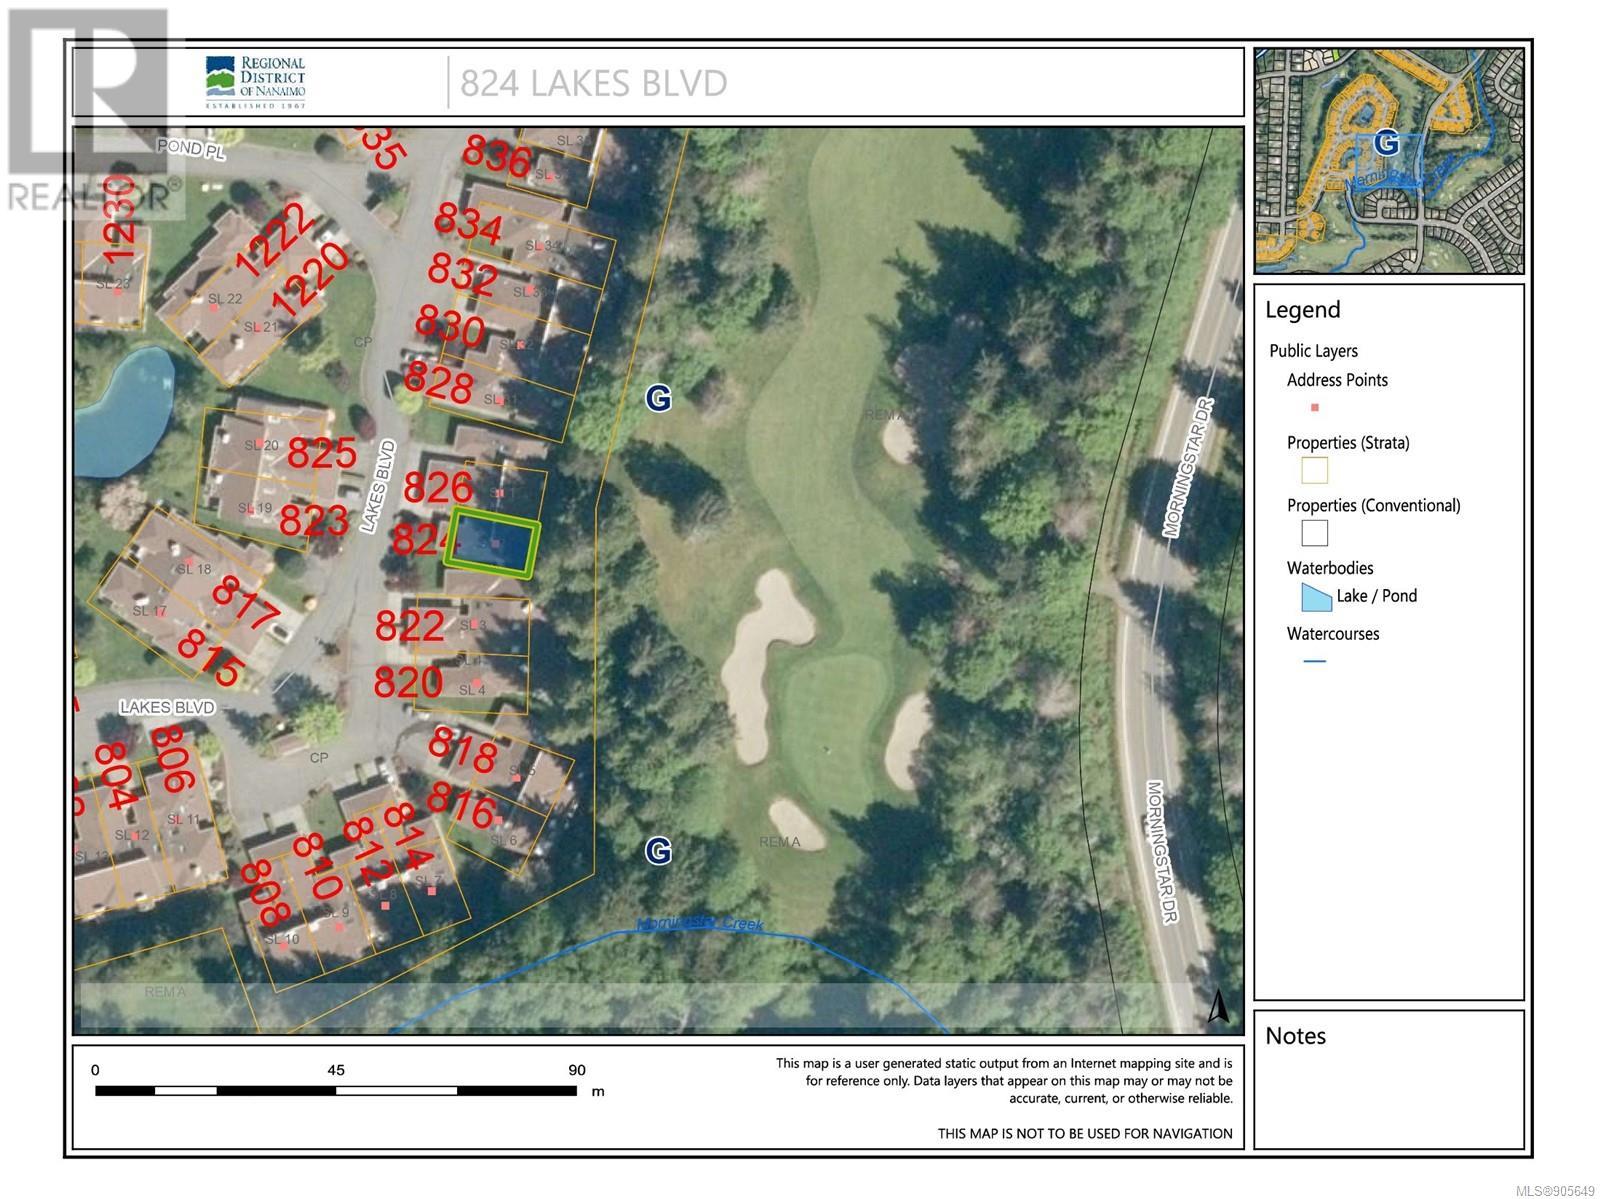Viewport: 1600px width, 1199px height.
Task: Select the green highlighted parcel at 824
Action: click(493, 543)
